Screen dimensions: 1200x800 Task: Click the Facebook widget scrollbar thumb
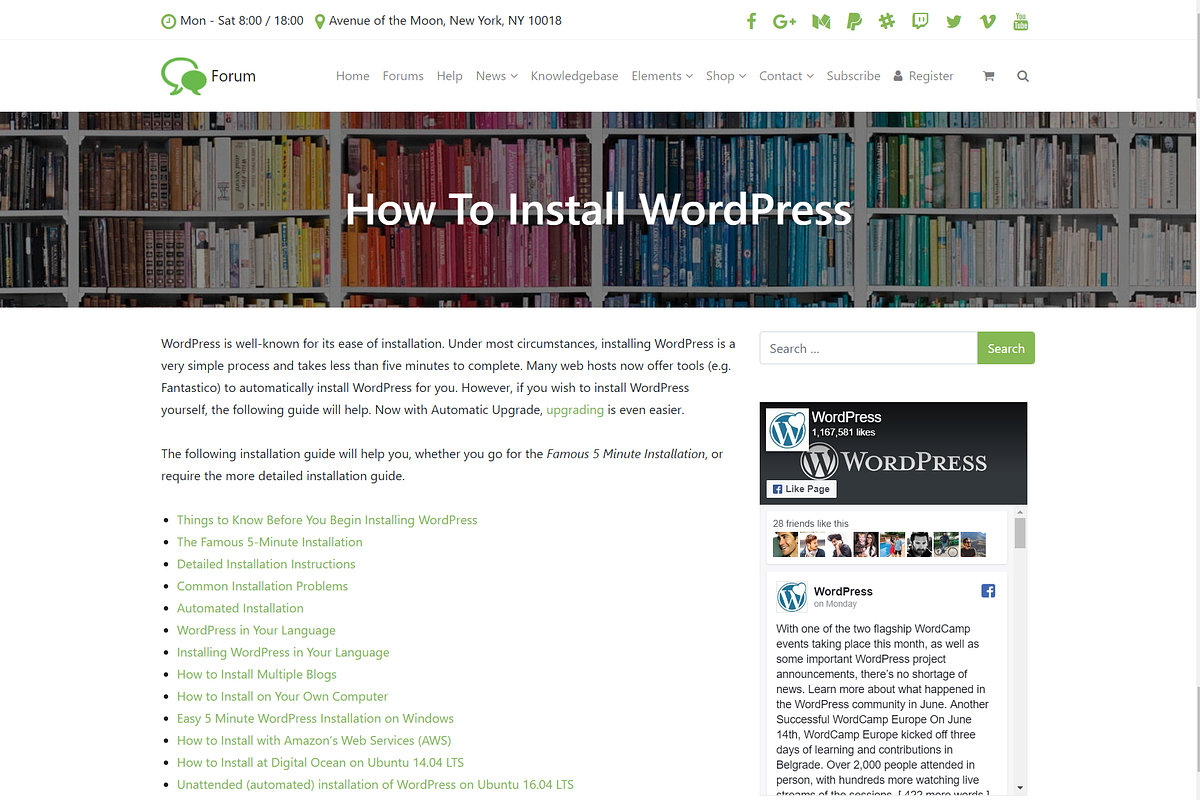click(x=1020, y=533)
